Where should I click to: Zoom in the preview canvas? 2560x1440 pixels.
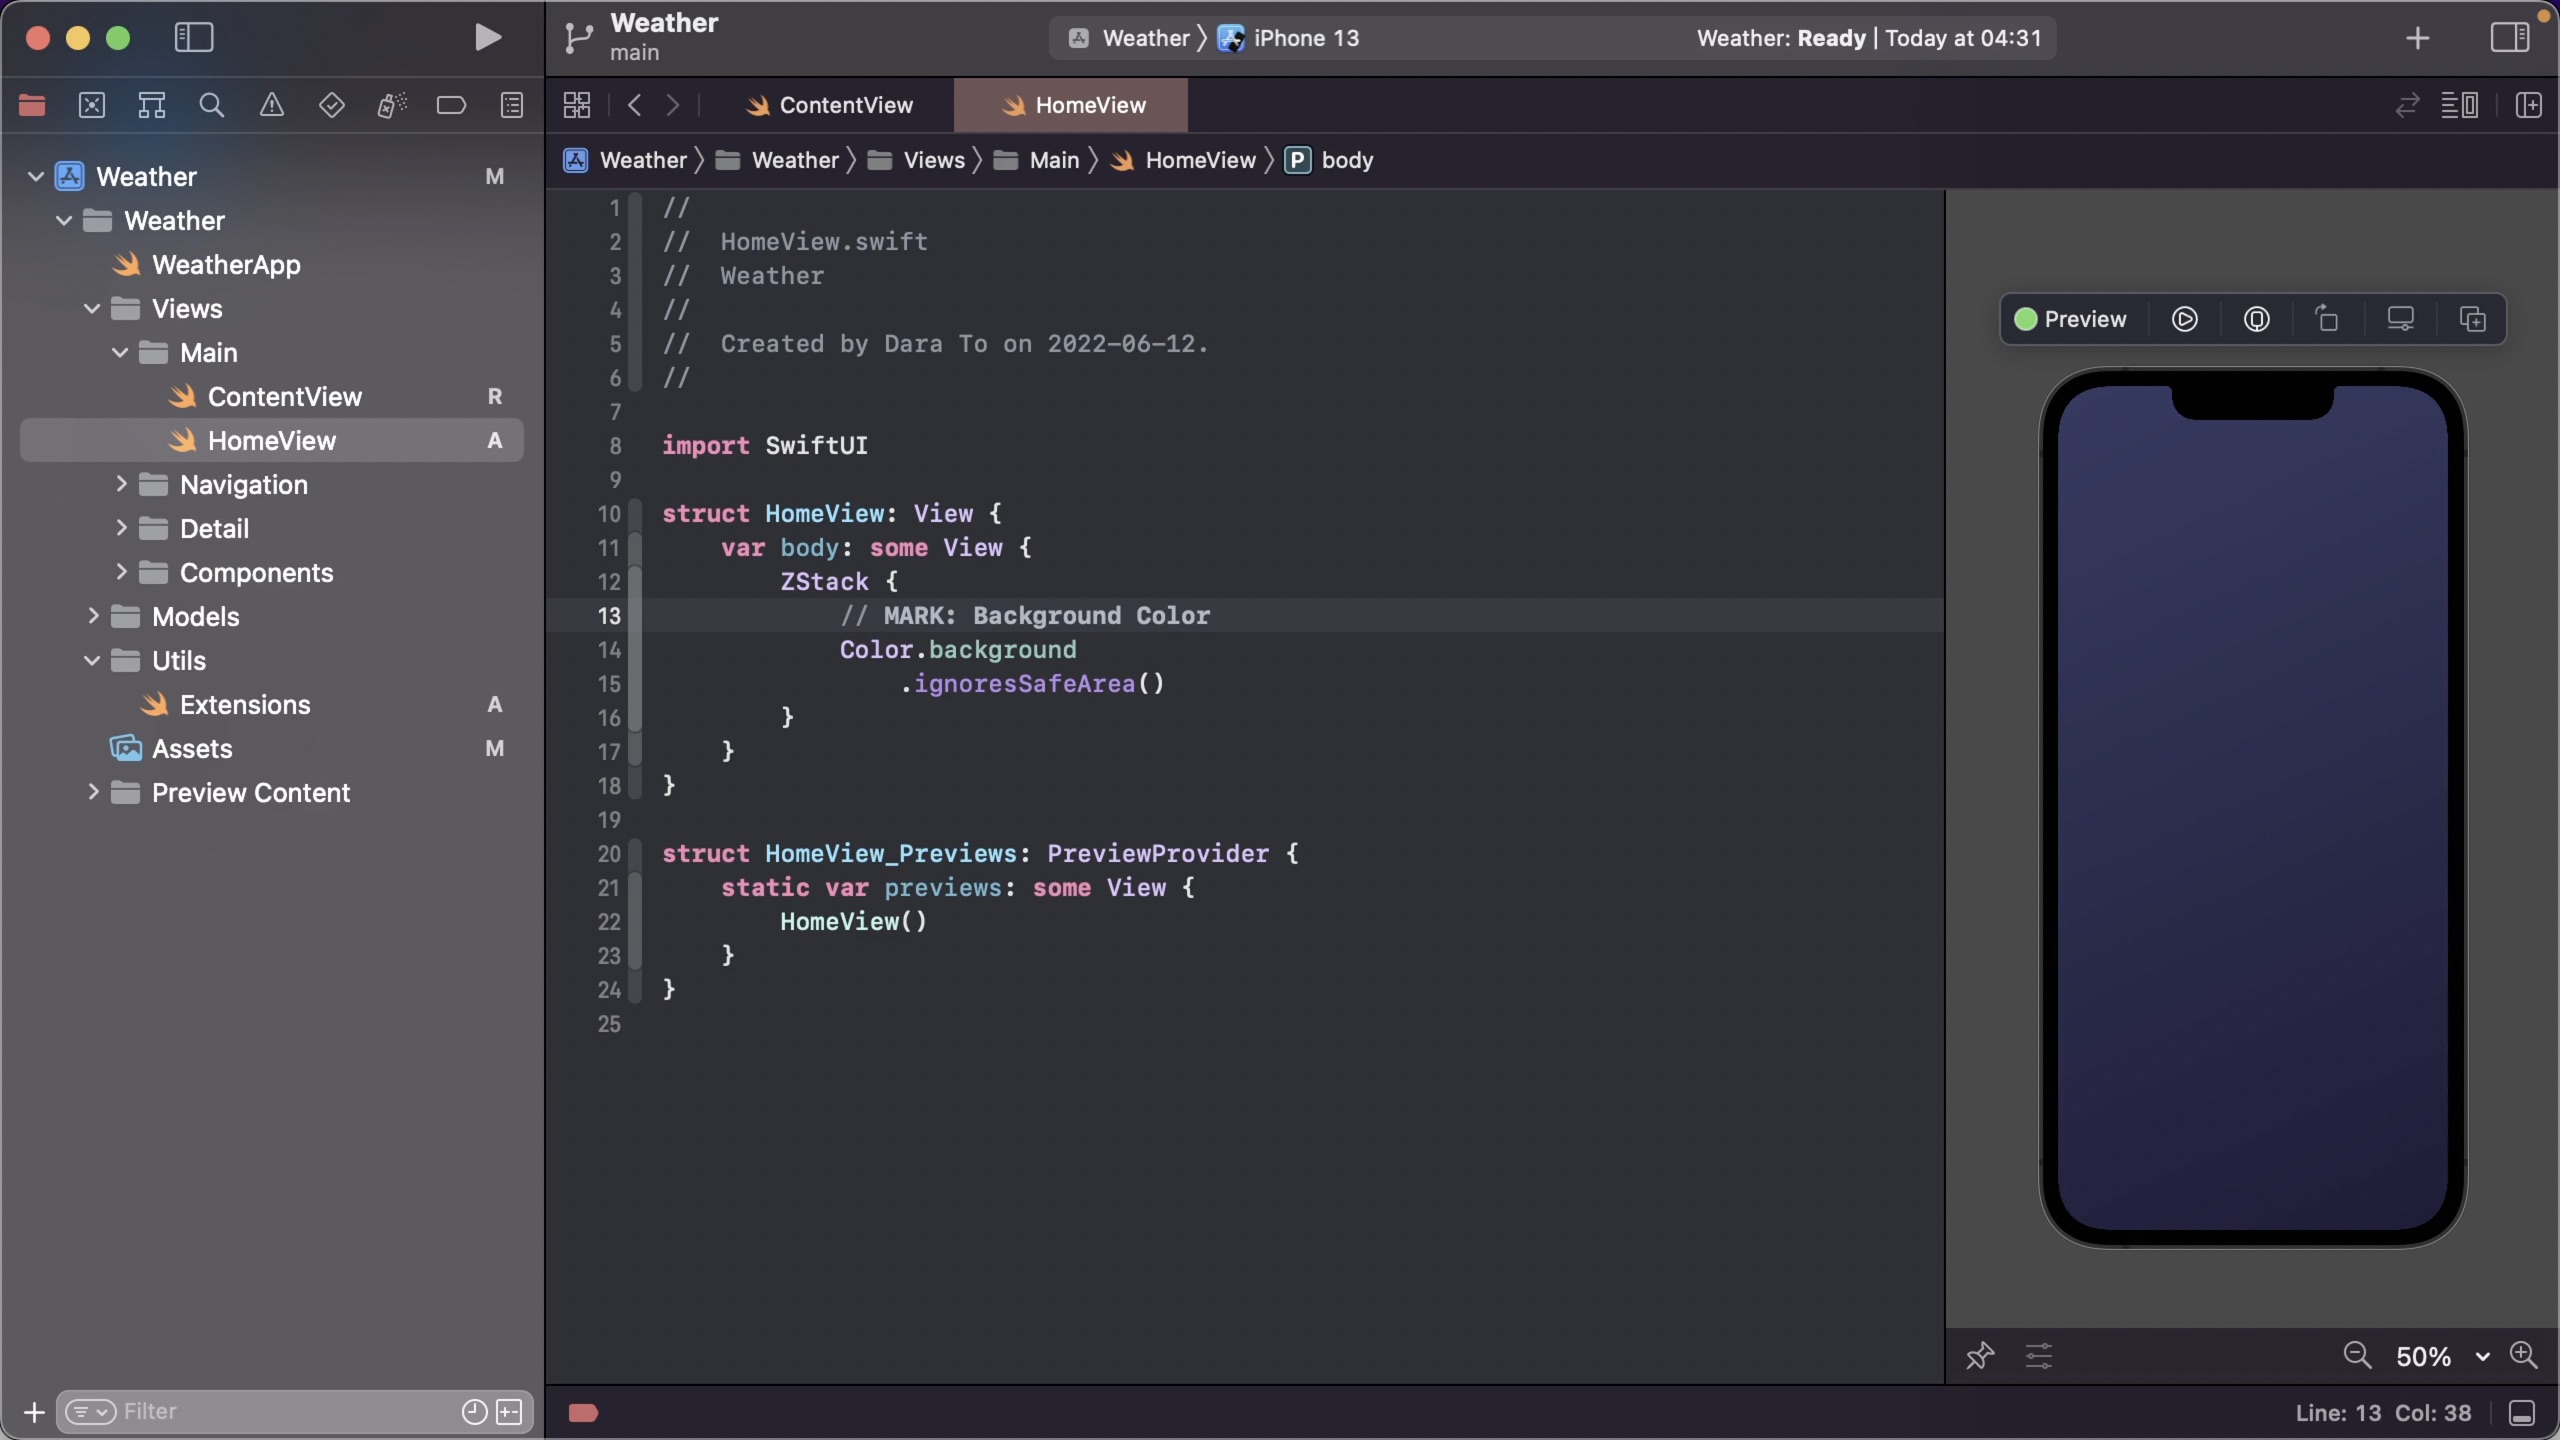(x=2523, y=1356)
